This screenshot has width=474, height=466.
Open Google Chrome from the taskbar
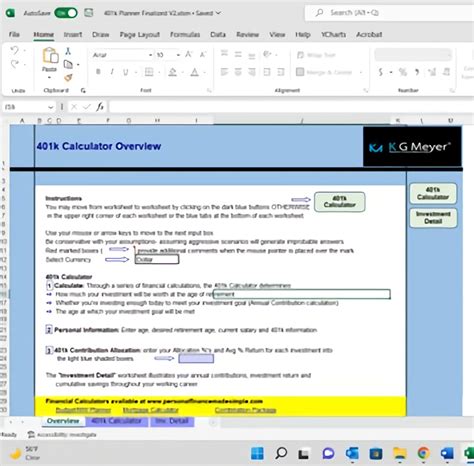424,453
